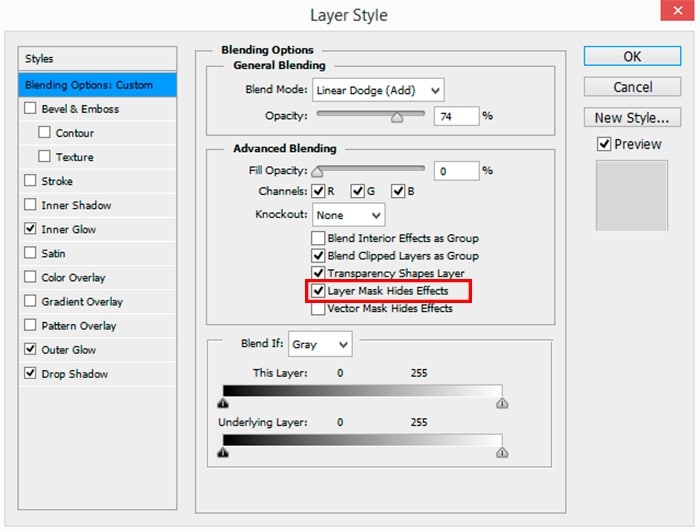Click the Cancel button
Screen dimensions: 700x530
pyautogui.click(x=632, y=87)
